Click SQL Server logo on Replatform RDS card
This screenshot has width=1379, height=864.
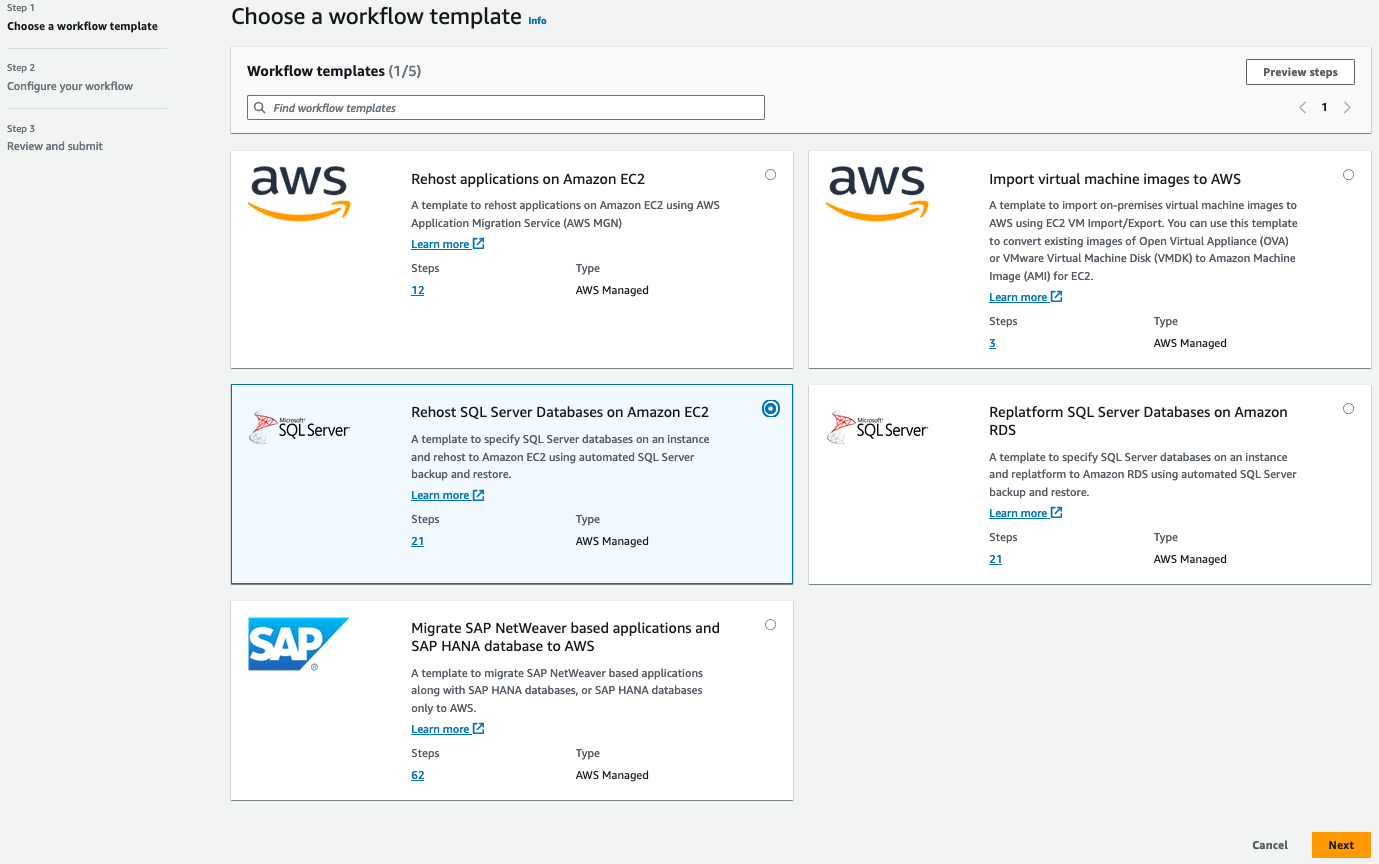point(877,428)
